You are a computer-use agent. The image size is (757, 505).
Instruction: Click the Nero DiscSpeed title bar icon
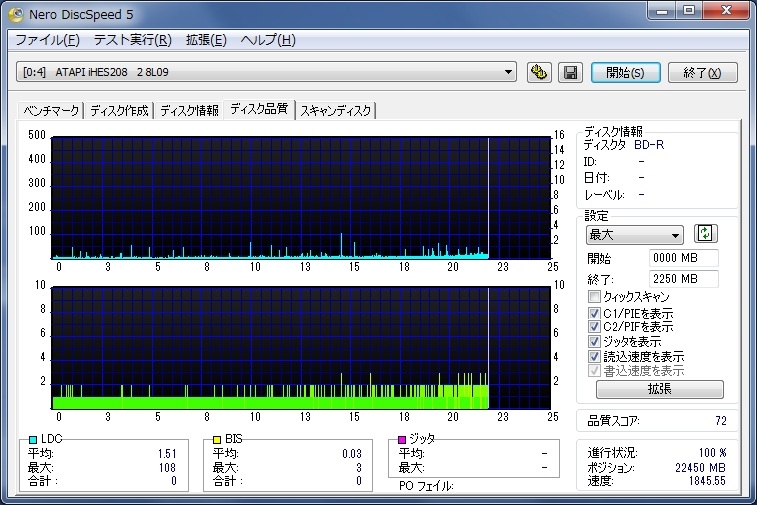tap(15, 13)
